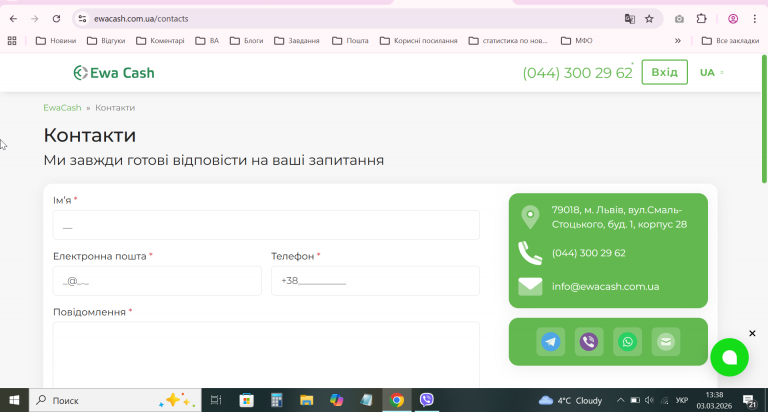Click the Ewa Cash logo
Image resolution: width=768 pixels, height=412 pixels.
[x=114, y=73]
